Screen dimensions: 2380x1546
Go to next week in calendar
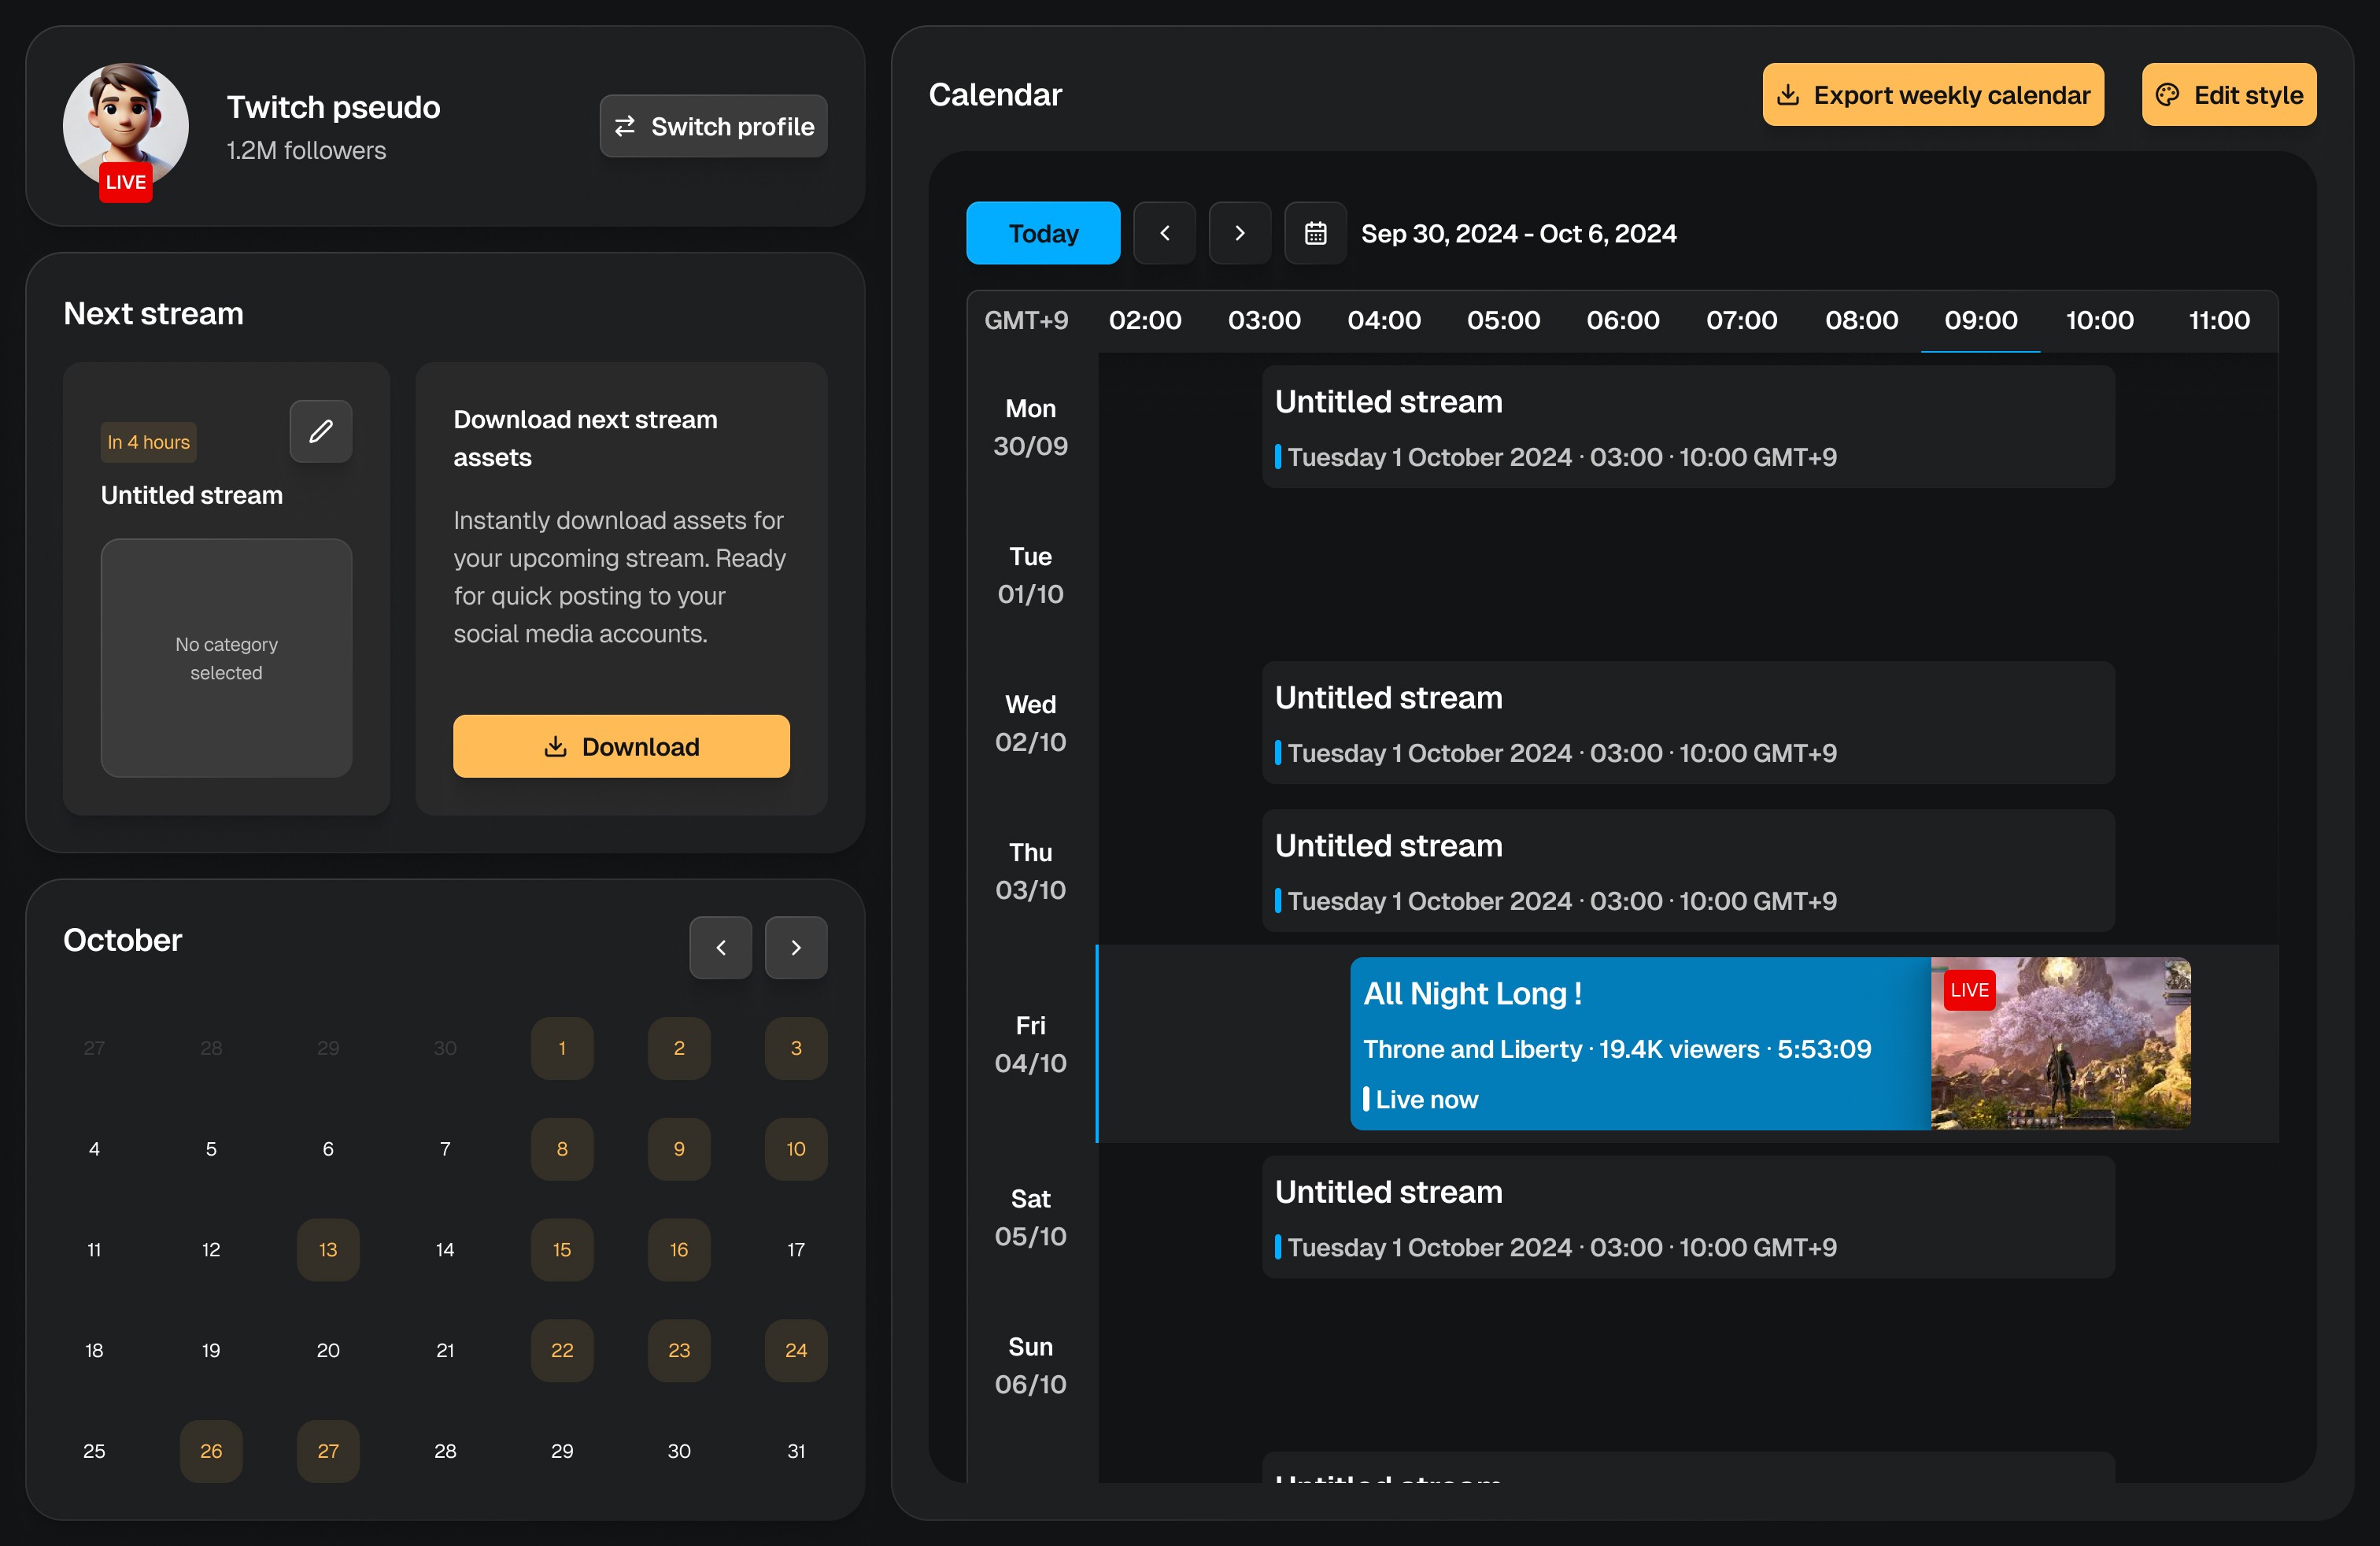(1239, 233)
